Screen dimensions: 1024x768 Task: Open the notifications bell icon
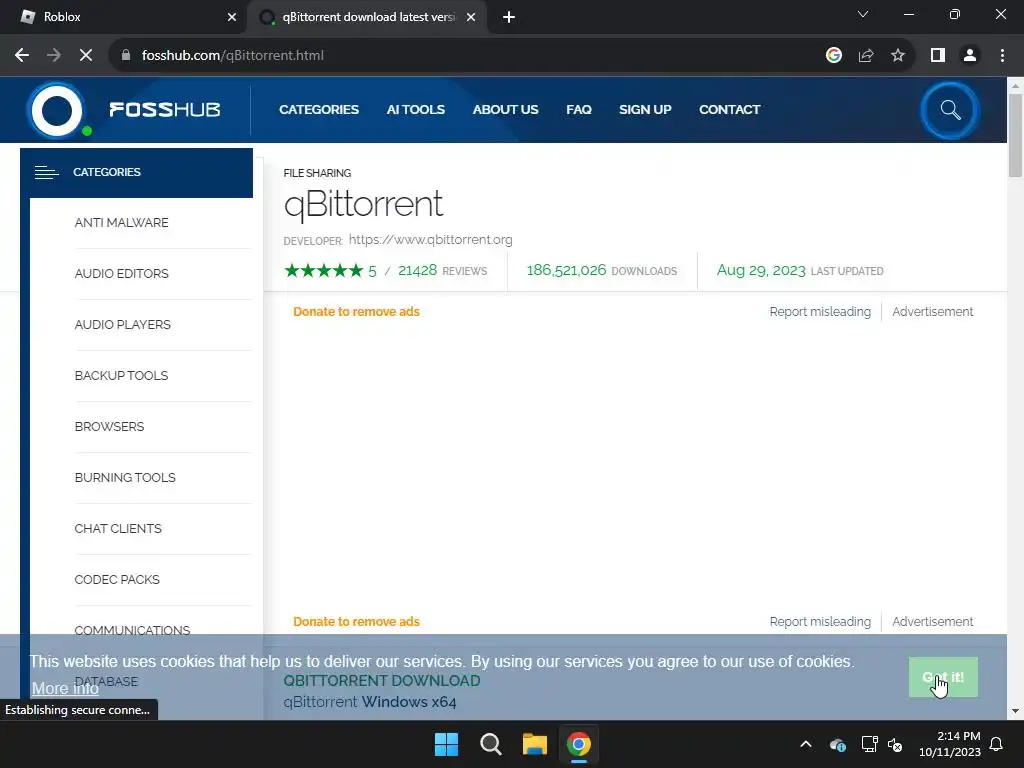pyautogui.click(x=997, y=744)
